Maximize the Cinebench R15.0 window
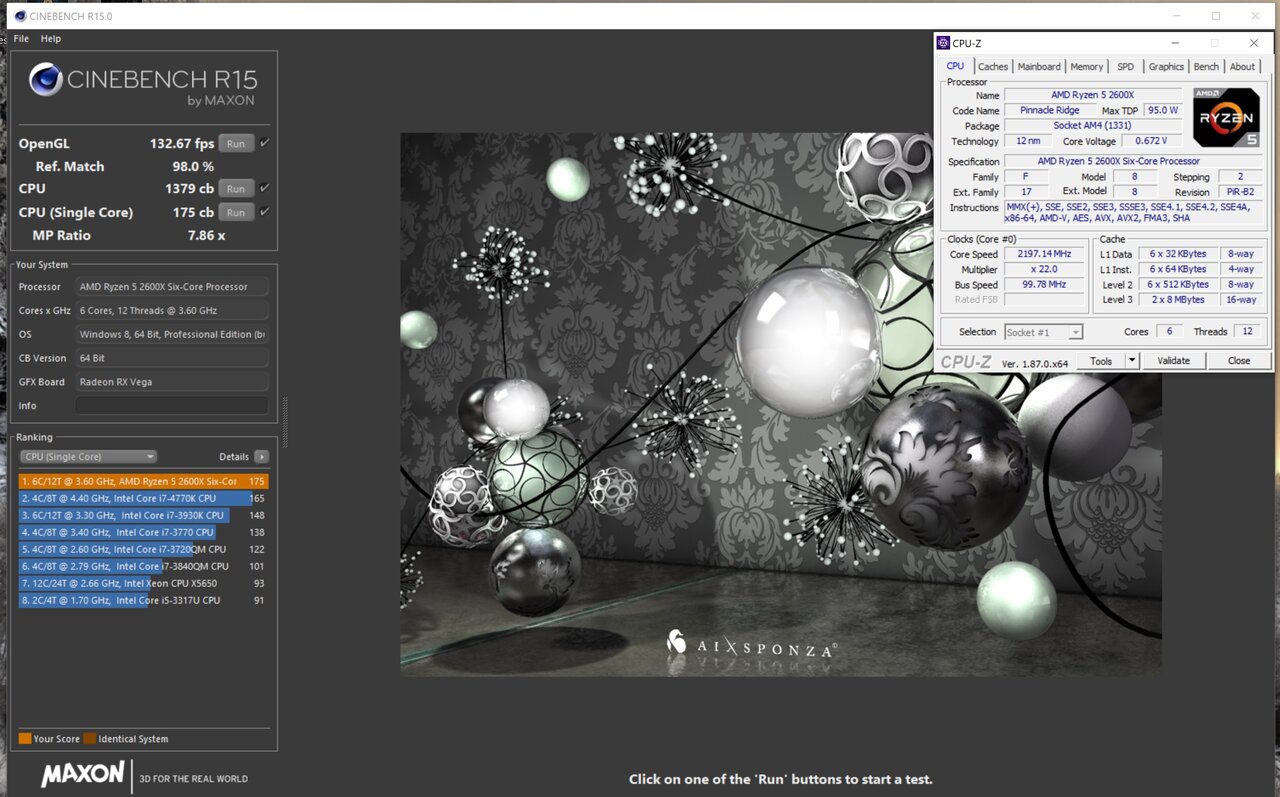Viewport: 1280px width, 797px height. coord(1216,16)
